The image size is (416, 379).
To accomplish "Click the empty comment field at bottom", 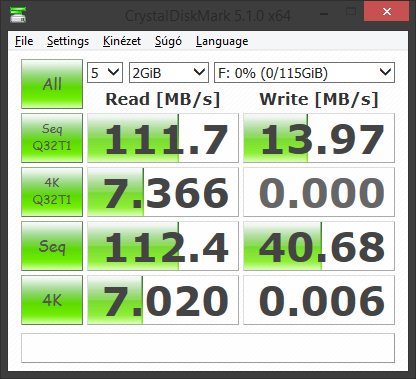I will coord(208,348).
